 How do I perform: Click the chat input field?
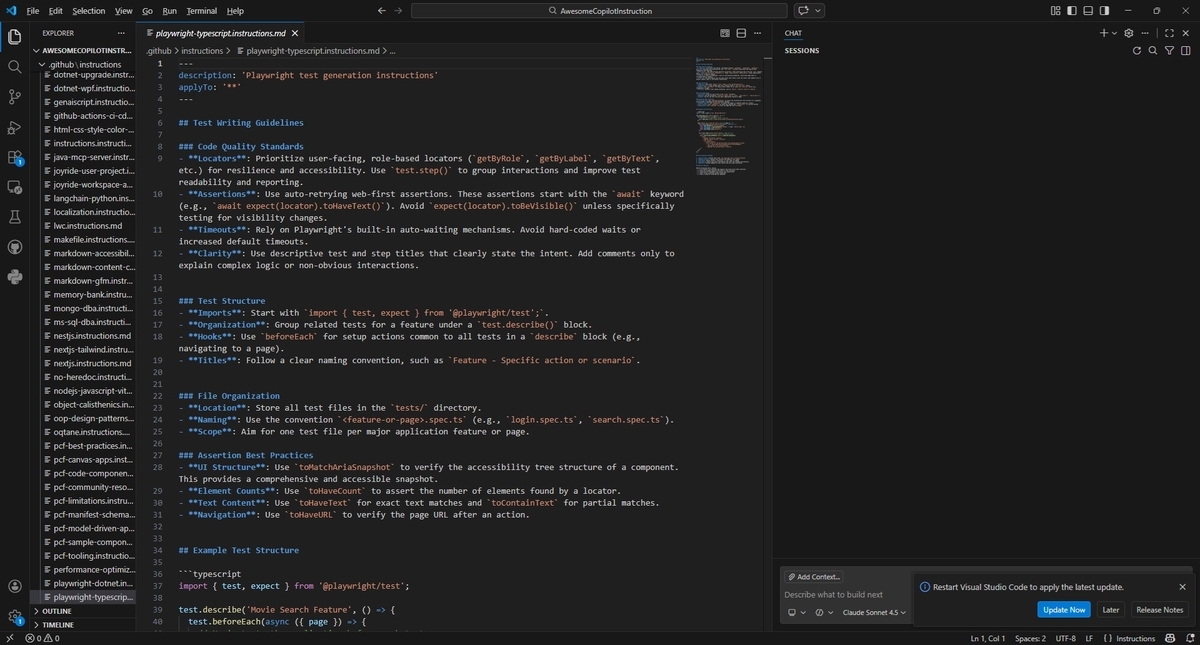coord(845,594)
